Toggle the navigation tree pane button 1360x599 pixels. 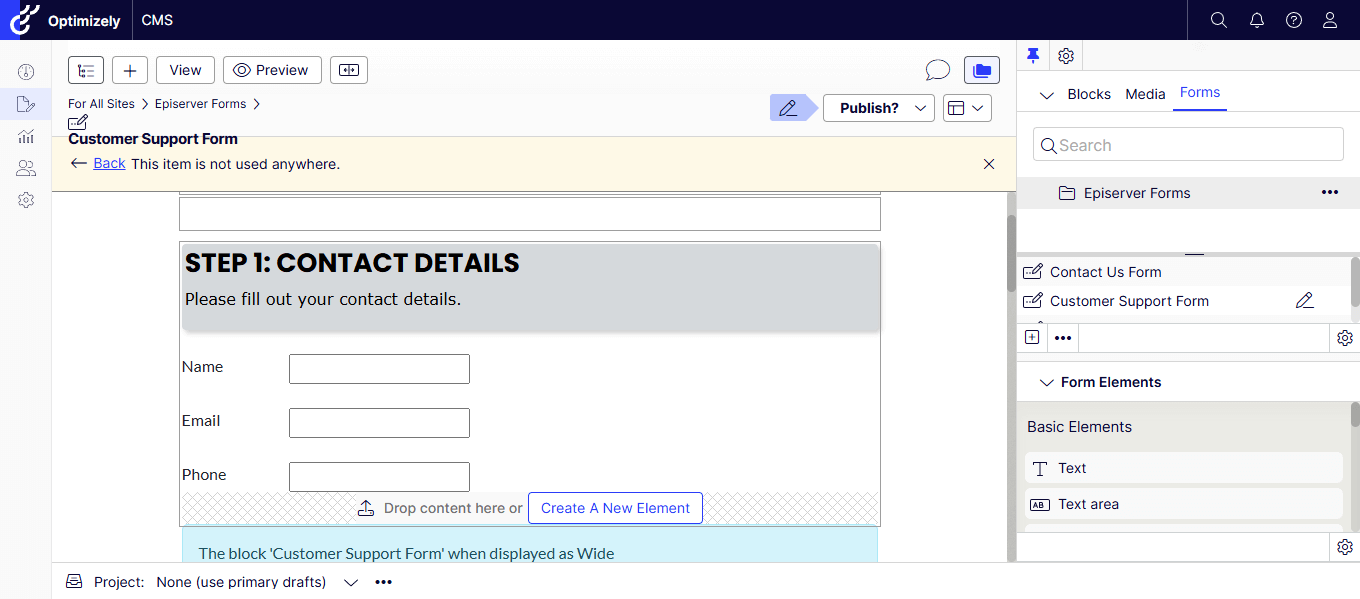tap(86, 70)
